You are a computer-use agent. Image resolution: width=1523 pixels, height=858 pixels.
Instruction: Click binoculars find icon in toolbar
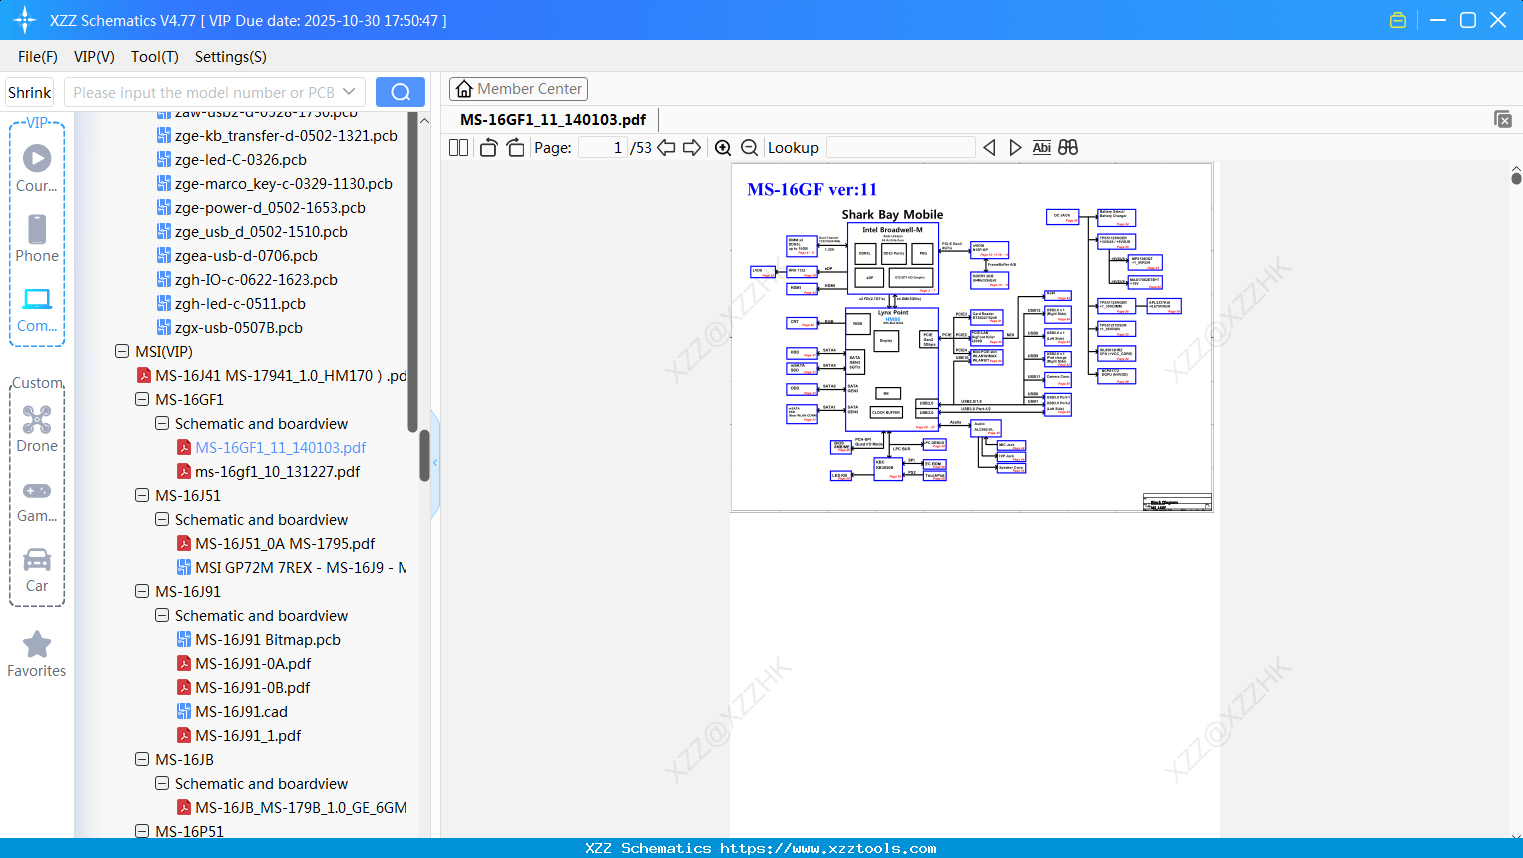point(1068,148)
